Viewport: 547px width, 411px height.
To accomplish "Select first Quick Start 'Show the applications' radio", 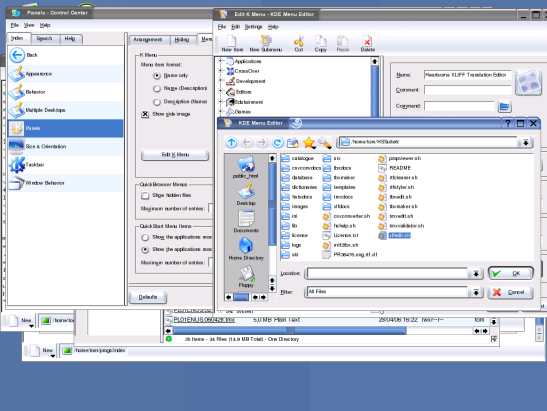I will click(x=145, y=238).
